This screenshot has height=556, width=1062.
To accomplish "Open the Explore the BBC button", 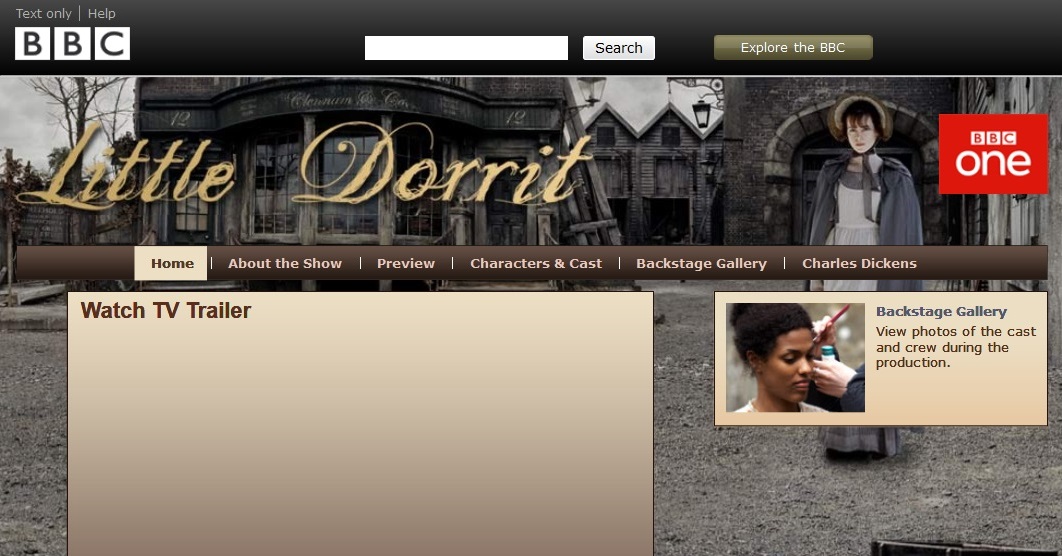I will tap(793, 47).
